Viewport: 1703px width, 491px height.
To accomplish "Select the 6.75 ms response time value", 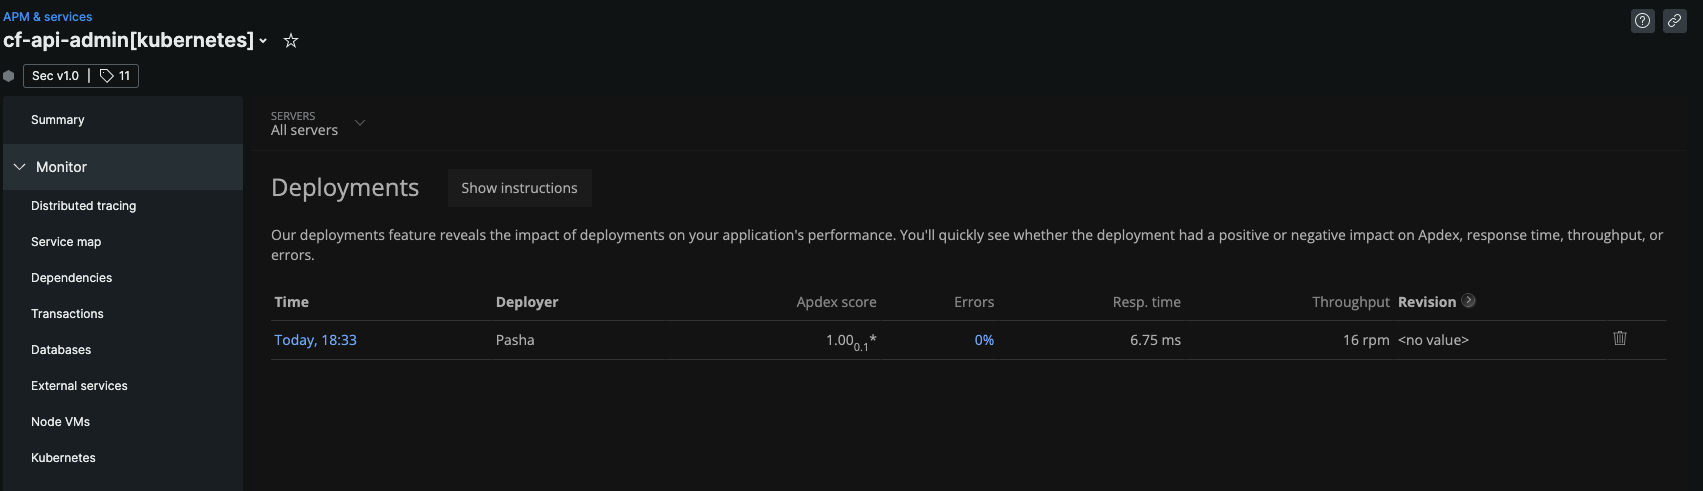I will coord(1156,340).
